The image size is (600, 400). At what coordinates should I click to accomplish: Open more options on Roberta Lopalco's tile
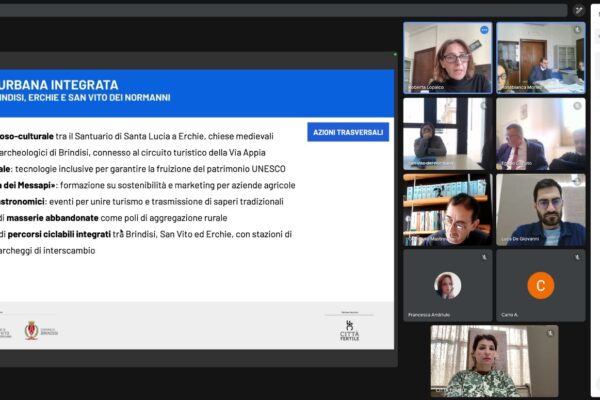click(x=484, y=30)
